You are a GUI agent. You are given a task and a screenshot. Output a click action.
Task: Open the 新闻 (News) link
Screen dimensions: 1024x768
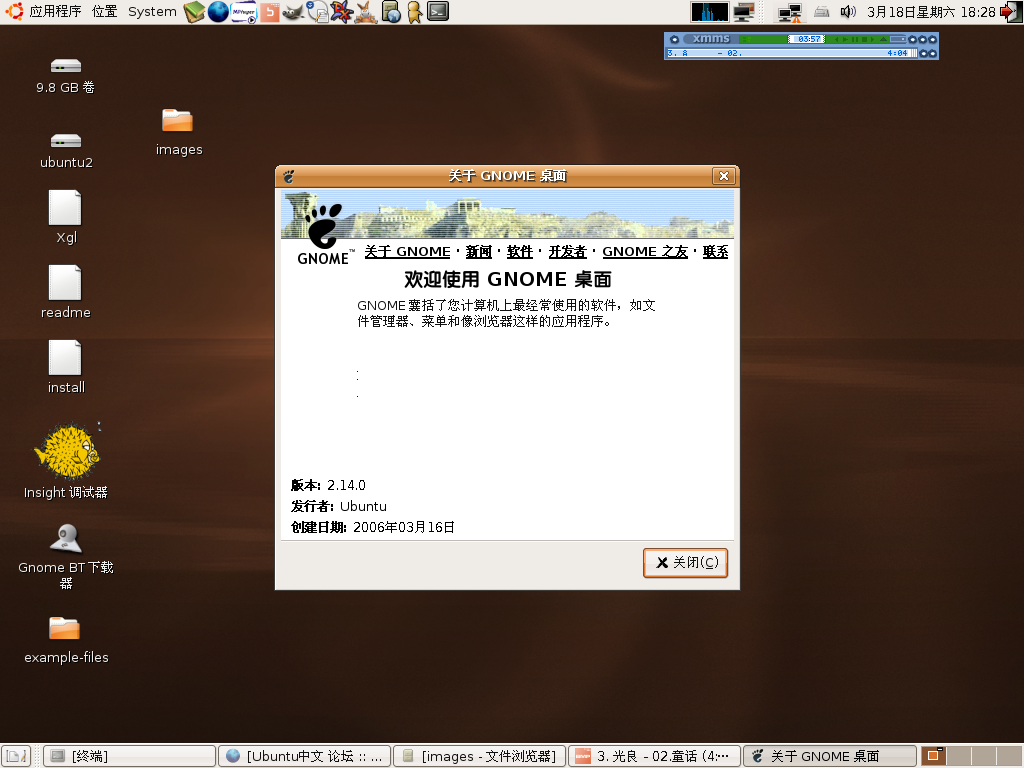click(x=479, y=251)
